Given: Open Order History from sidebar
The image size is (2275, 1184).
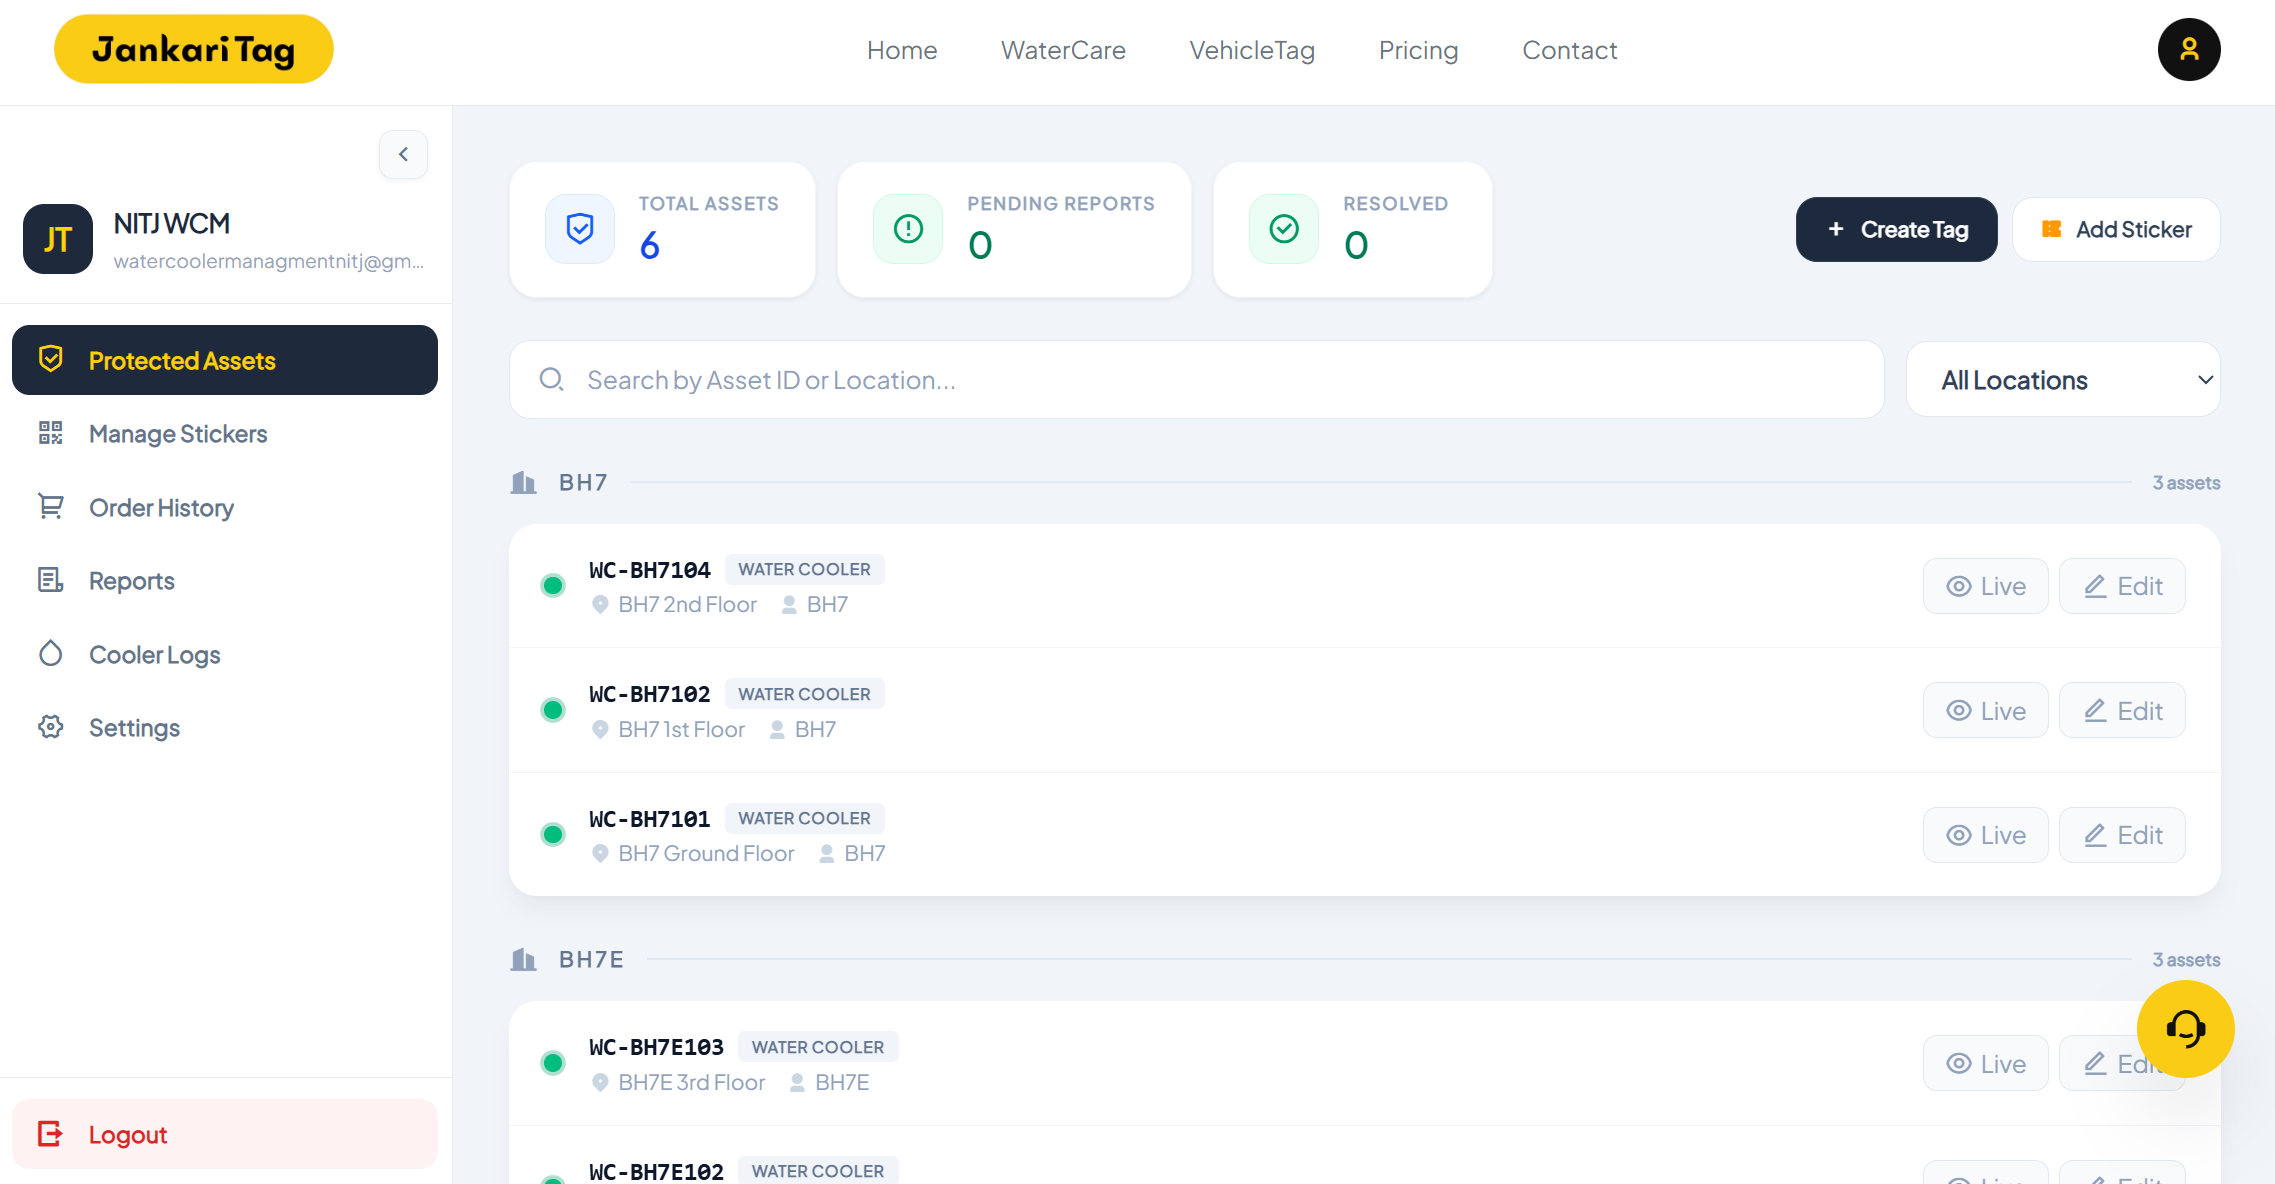Looking at the screenshot, I should 225,508.
